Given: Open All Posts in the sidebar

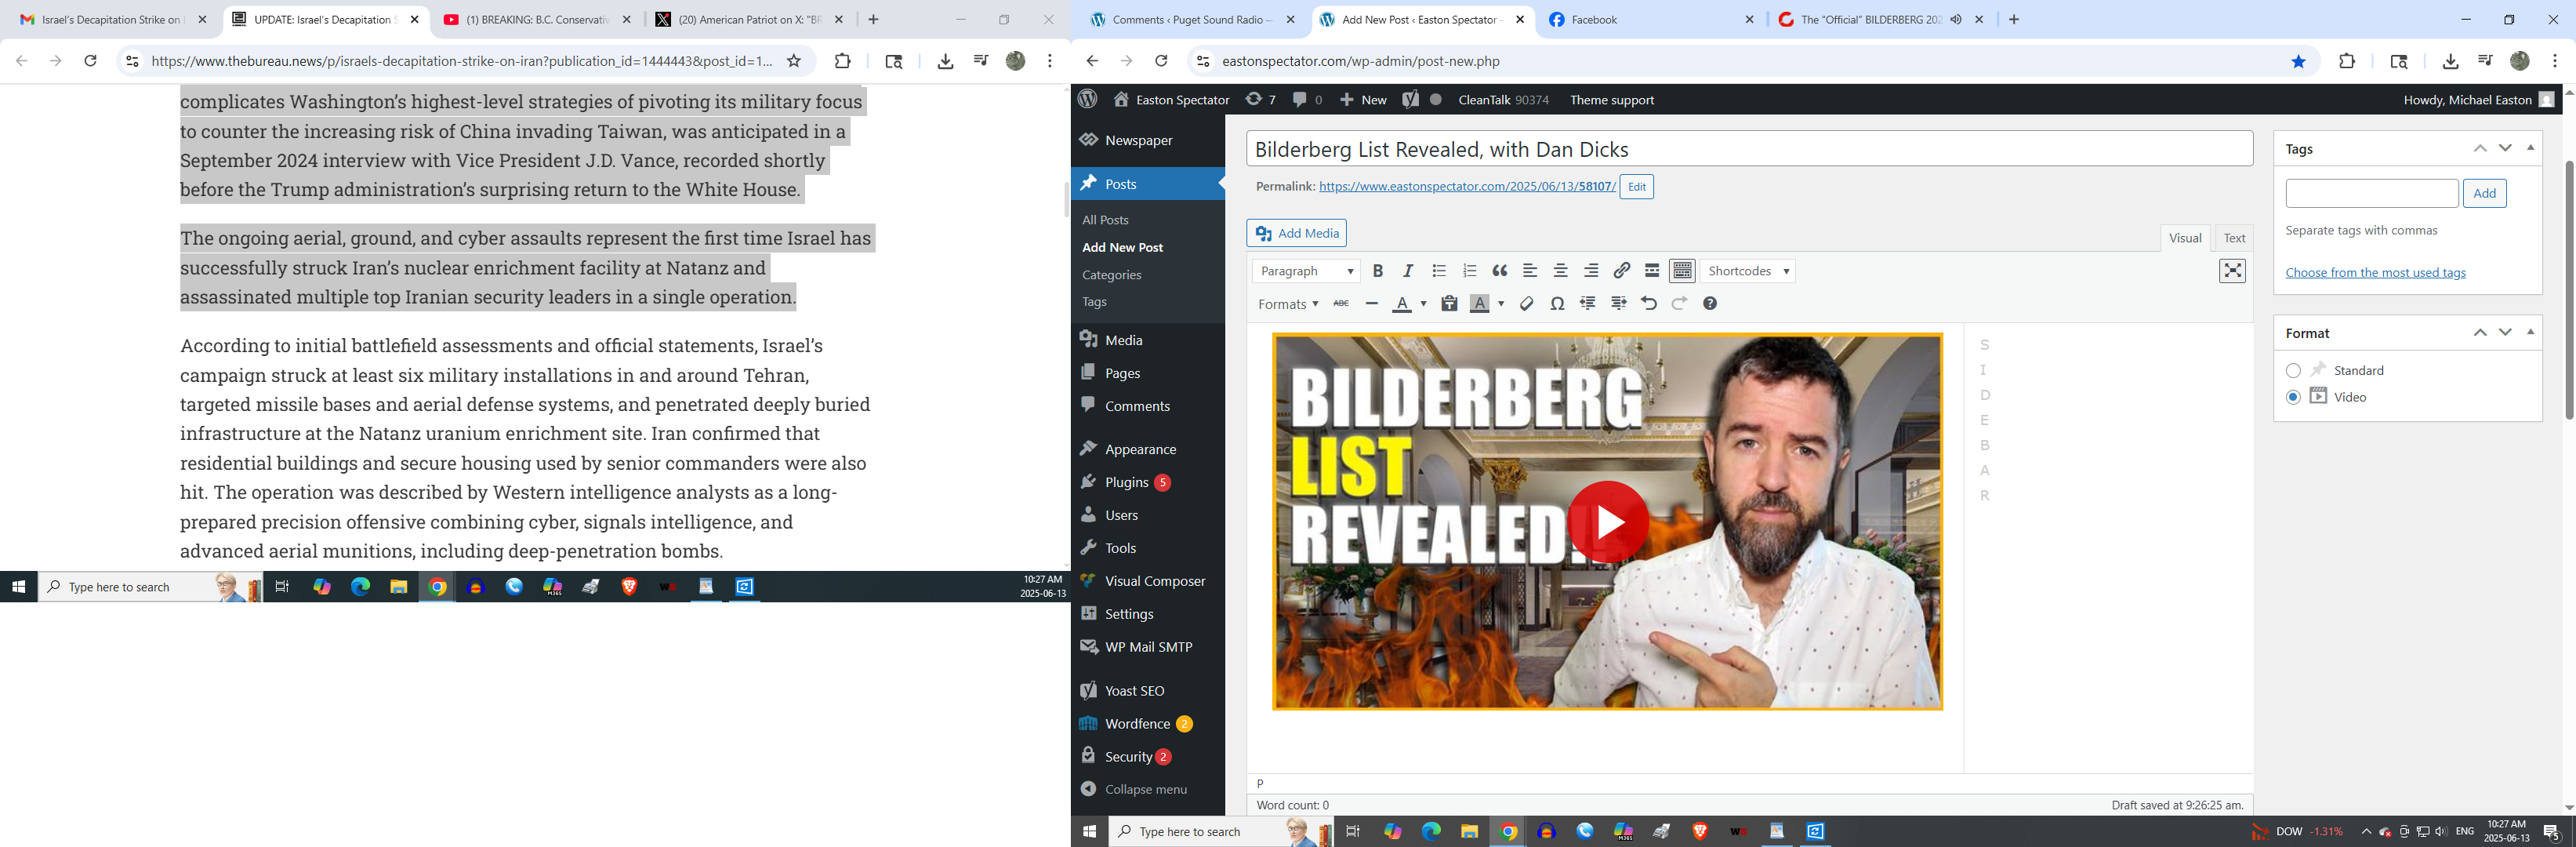Looking at the screenshot, I should (x=1105, y=220).
